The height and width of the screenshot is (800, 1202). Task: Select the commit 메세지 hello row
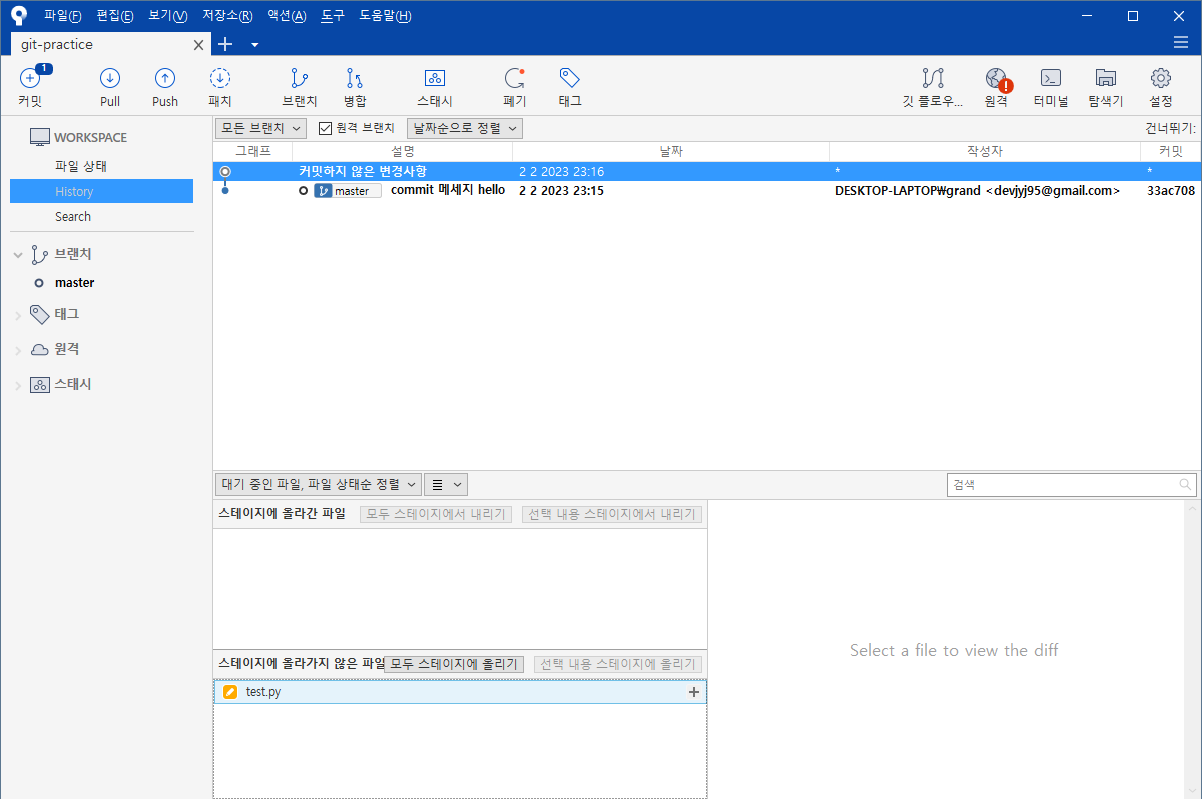[707, 190]
